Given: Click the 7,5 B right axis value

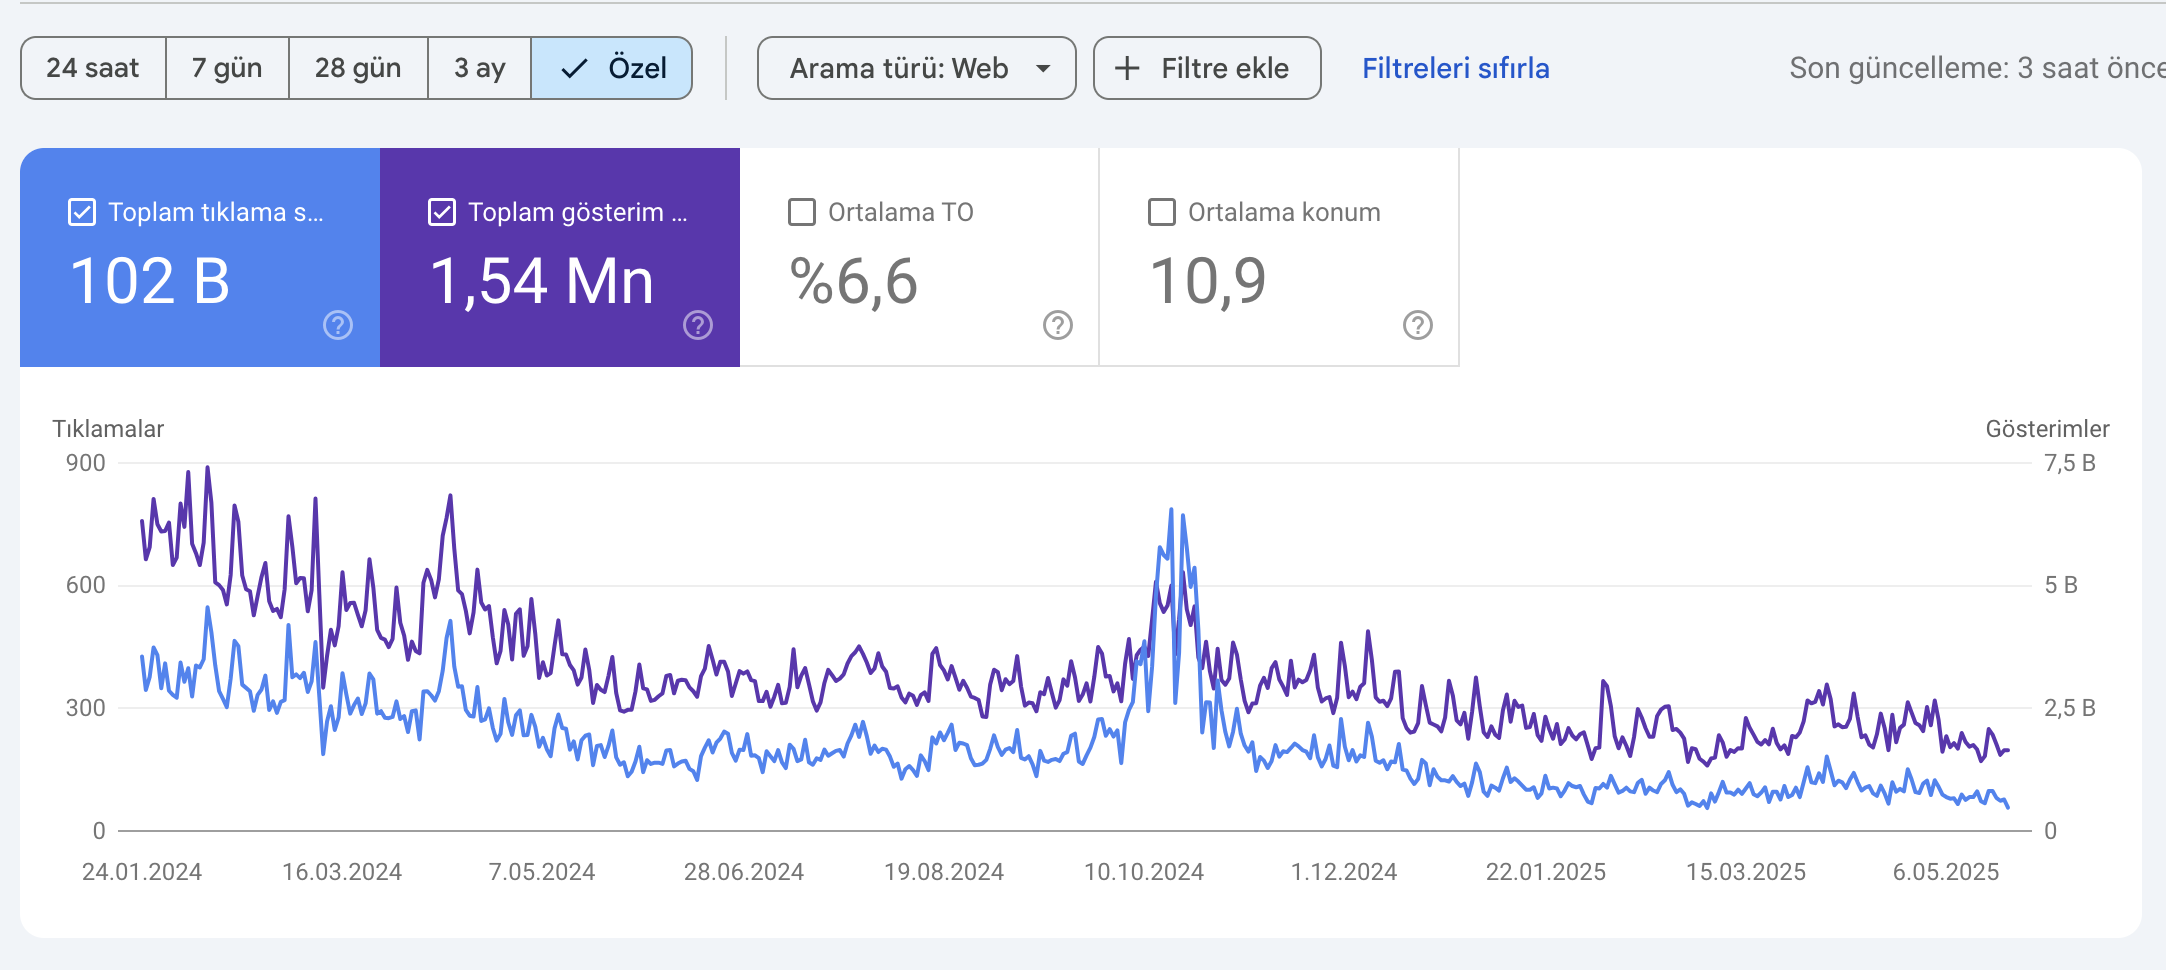Looking at the screenshot, I should pyautogui.click(x=2070, y=463).
